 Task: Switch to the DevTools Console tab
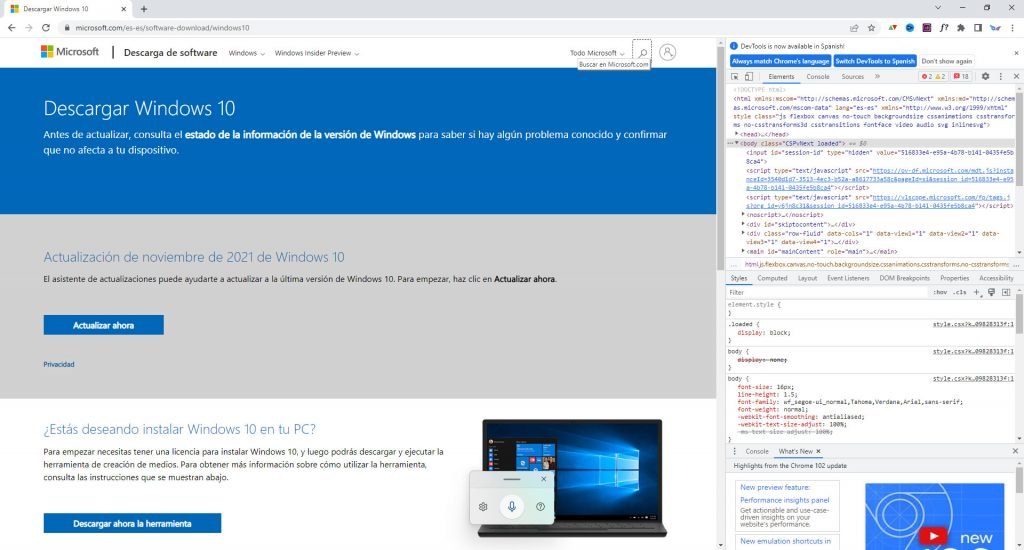click(x=818, y=76)
